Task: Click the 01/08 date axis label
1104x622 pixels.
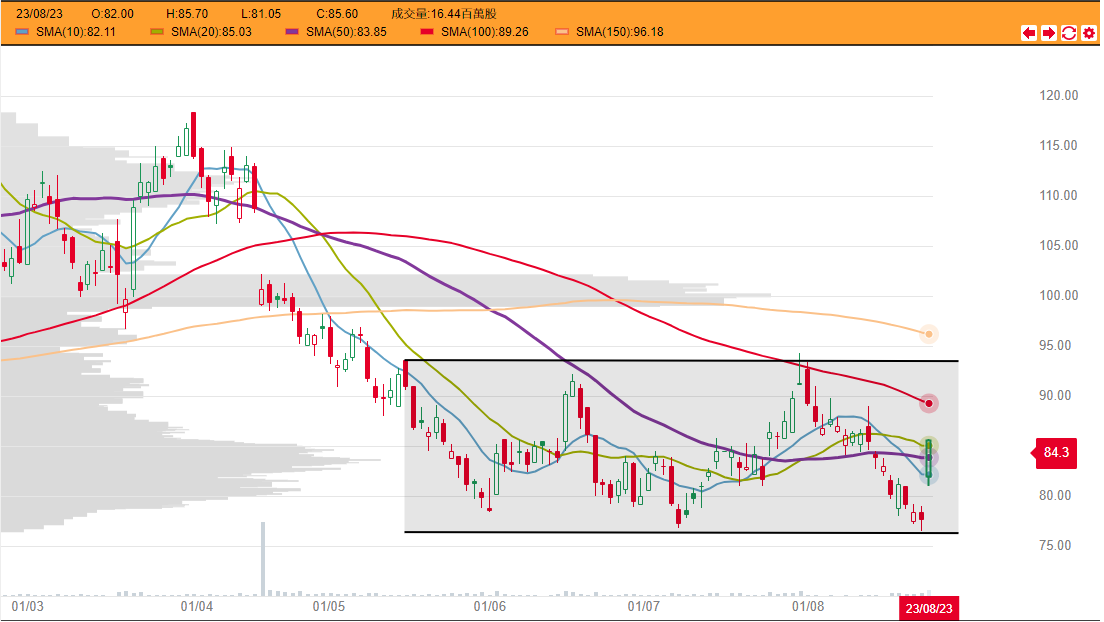Action: [808, 607]
